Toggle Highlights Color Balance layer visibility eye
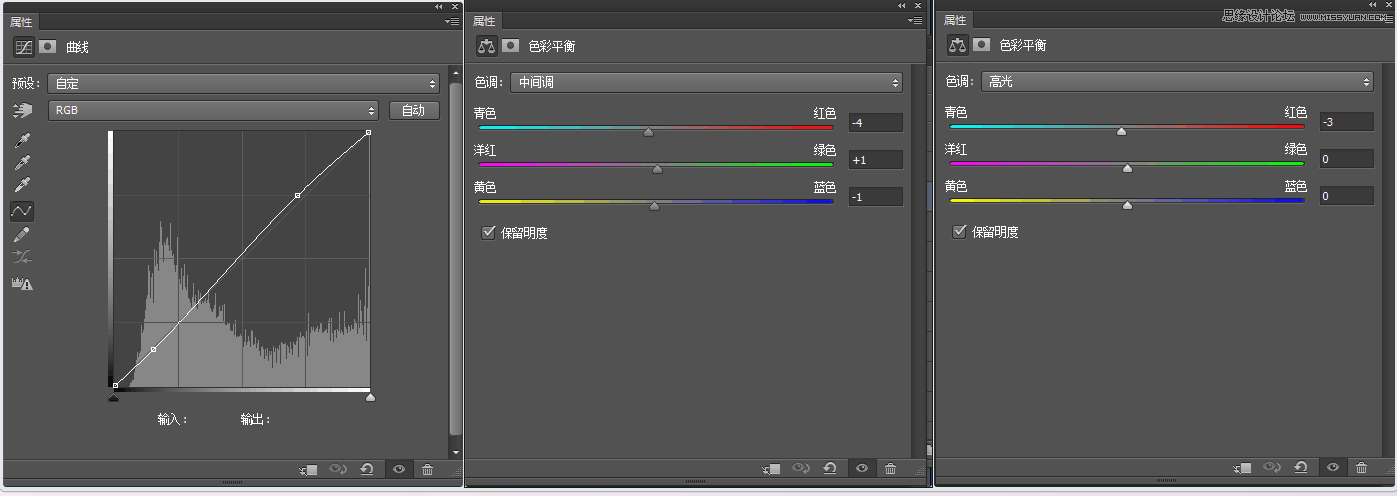This screenshot has width=1397, height=496. [1331, 467]
